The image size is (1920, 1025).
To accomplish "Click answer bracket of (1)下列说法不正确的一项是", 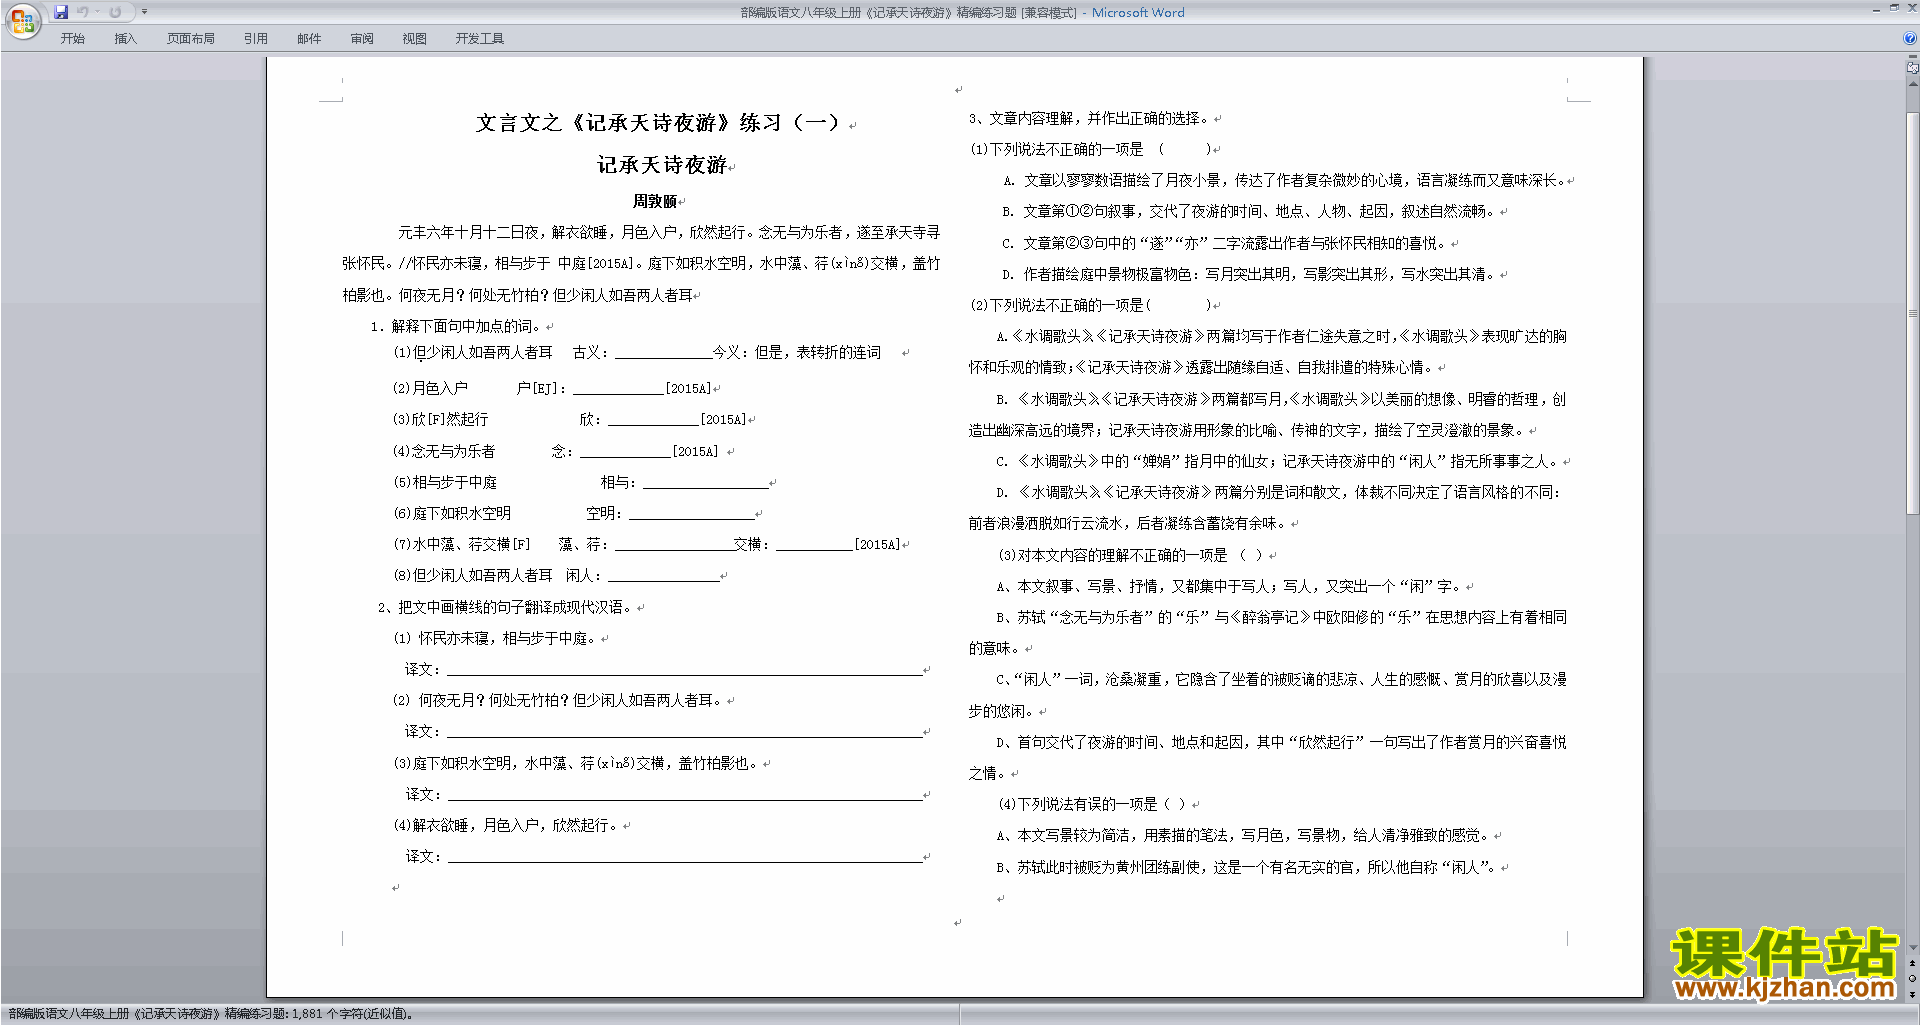I will (1185, 149).
